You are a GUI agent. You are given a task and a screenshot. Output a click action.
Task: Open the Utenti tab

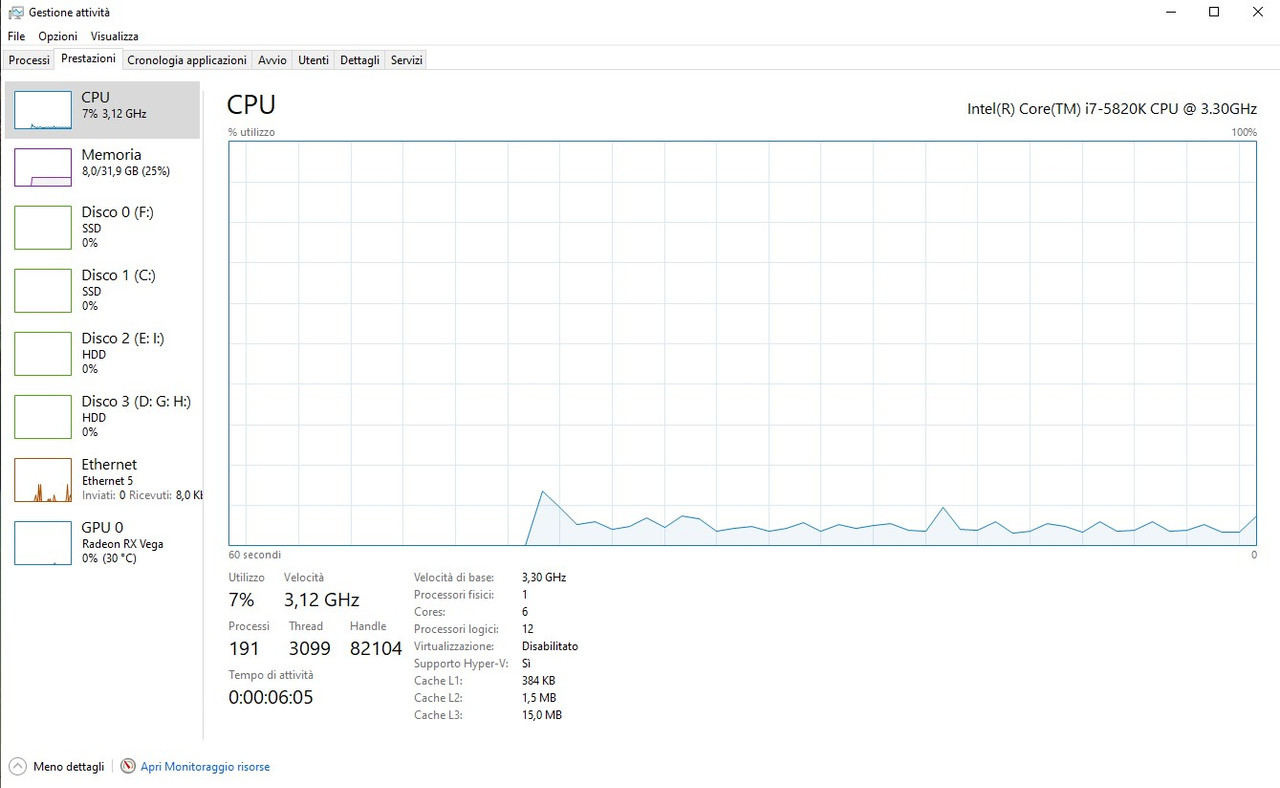coord(313,60)
